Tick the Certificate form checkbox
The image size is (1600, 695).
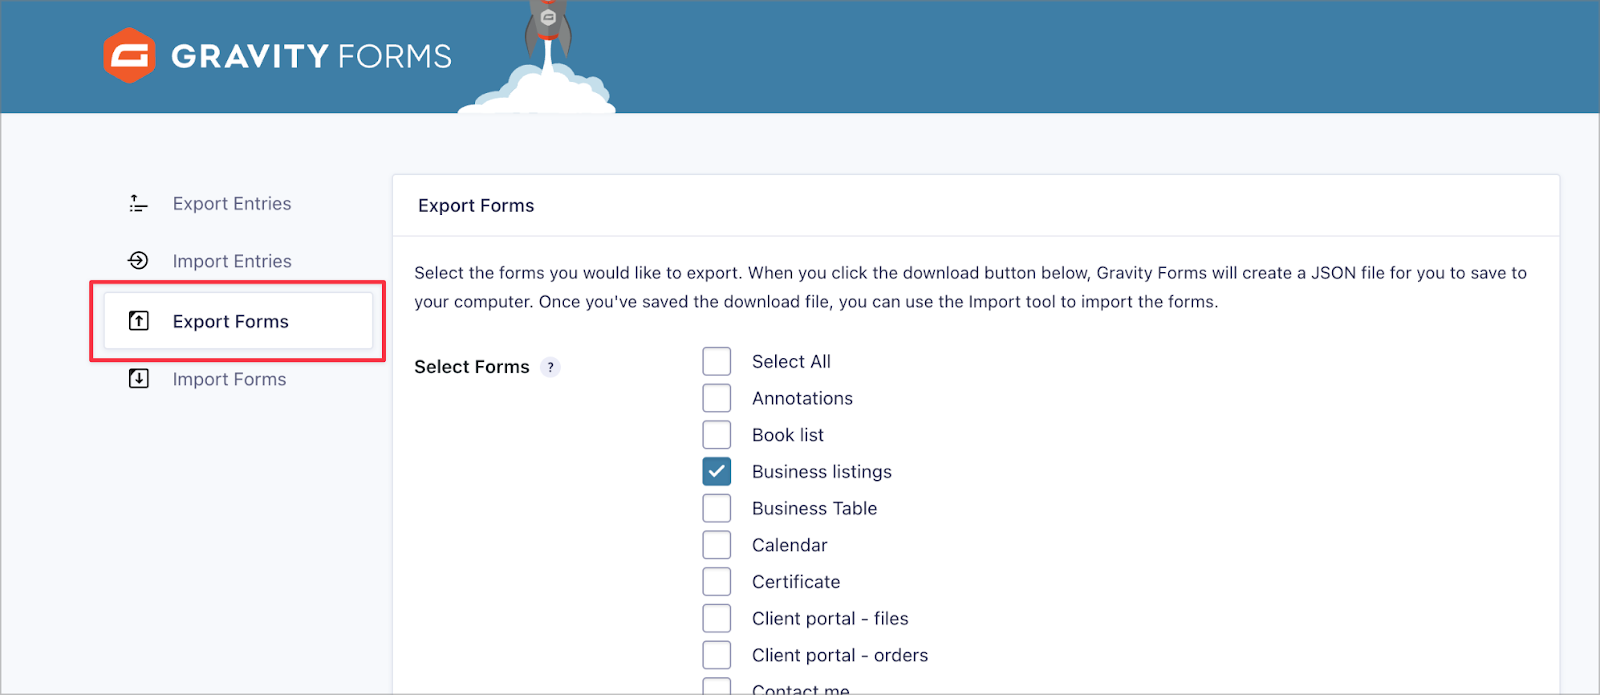[717, 582]
